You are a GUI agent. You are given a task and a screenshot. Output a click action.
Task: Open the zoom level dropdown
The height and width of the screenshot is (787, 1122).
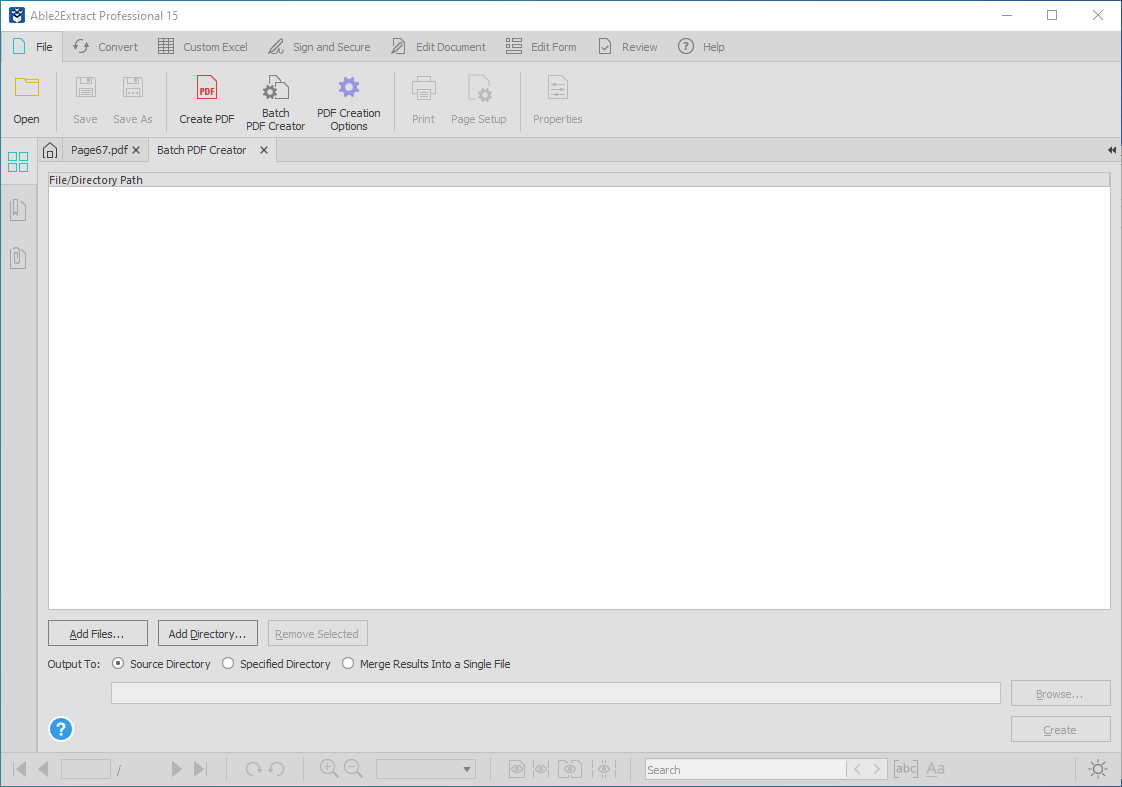[x=467, y=768]
